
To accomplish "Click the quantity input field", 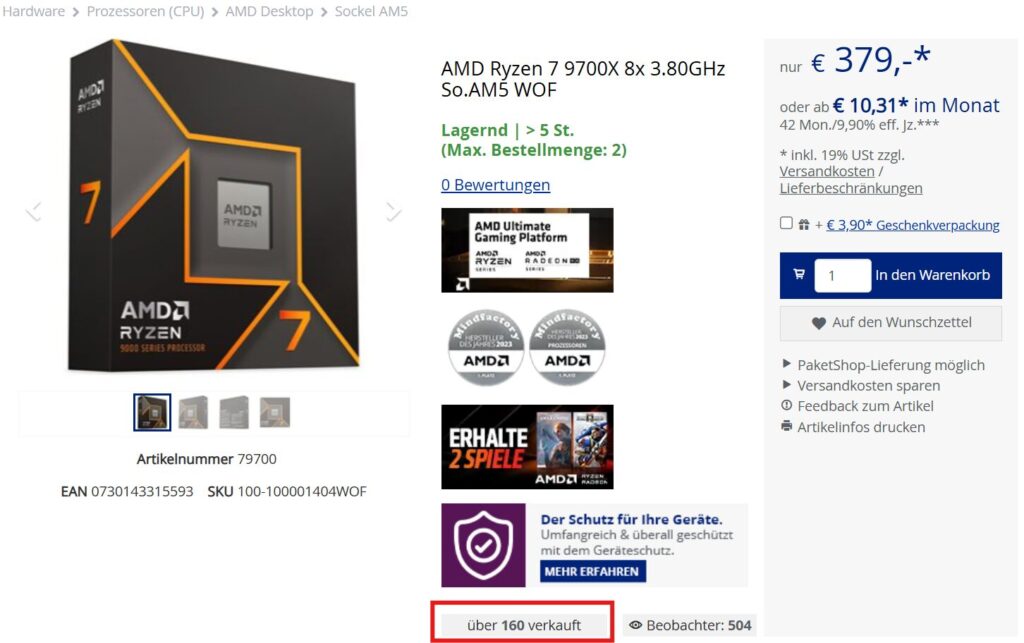I will (x=842, y=275).
